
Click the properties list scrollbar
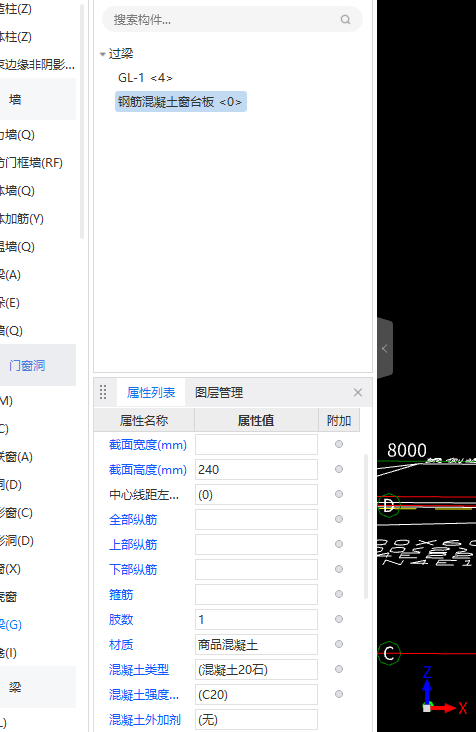(x=366, y=526)
